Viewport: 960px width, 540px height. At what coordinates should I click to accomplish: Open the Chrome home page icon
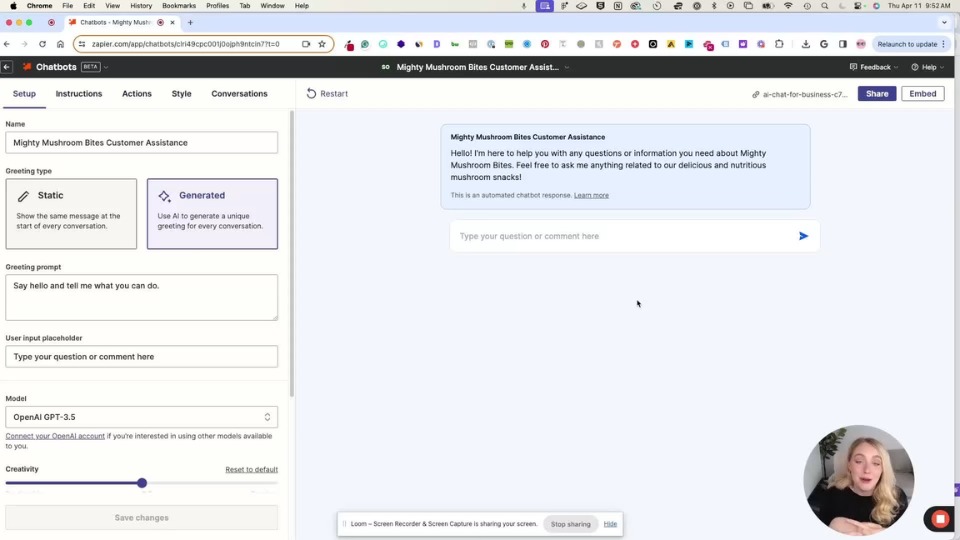coord(60,44)
